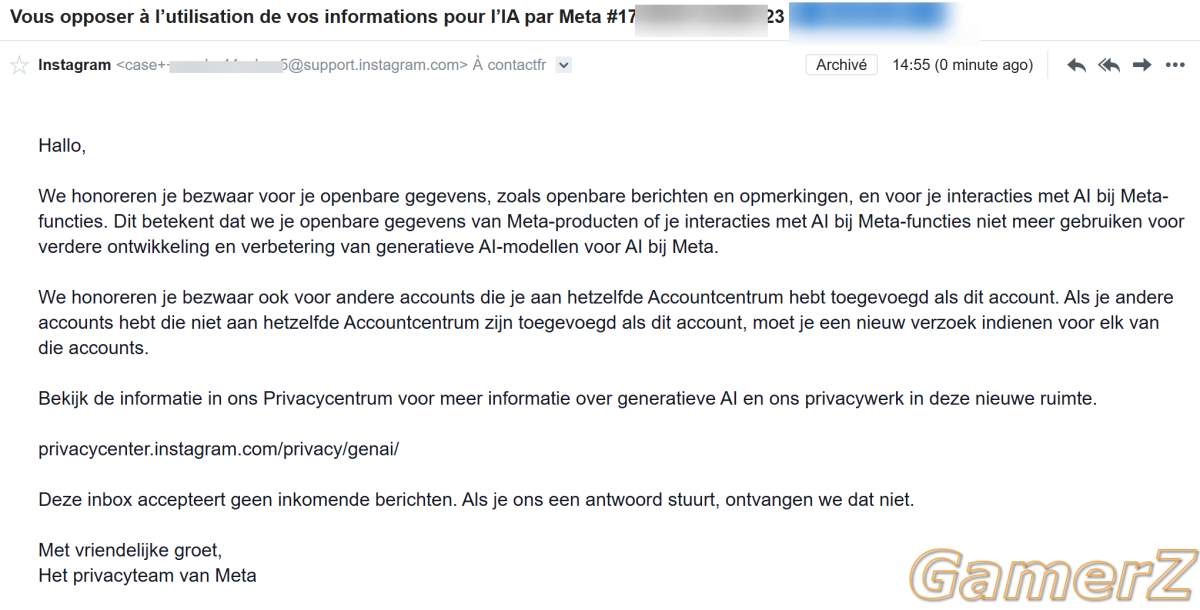The height and width of the screenshot is (610, 1200).
Task: Click the Archivé label button
Action: [x=841, y=65]
